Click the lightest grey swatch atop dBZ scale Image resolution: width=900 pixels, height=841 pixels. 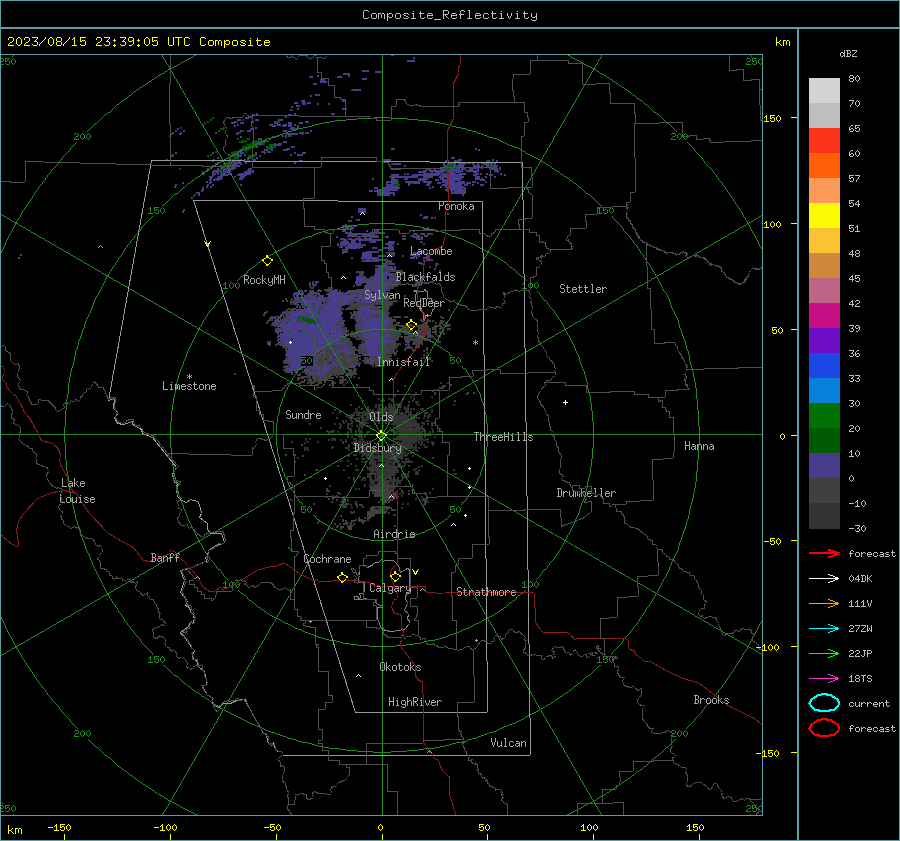[824, 91]
